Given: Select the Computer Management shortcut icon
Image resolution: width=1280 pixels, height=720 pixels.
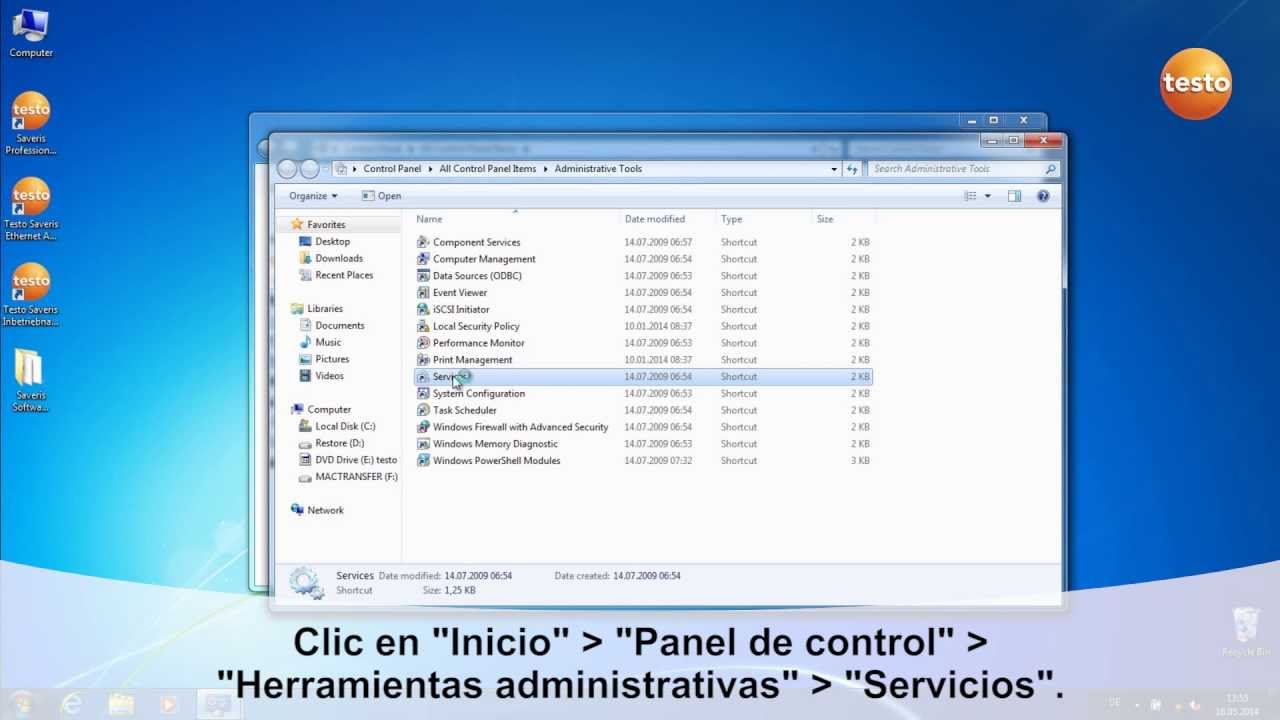Looking at the screenshot, I should coord(423,259).
